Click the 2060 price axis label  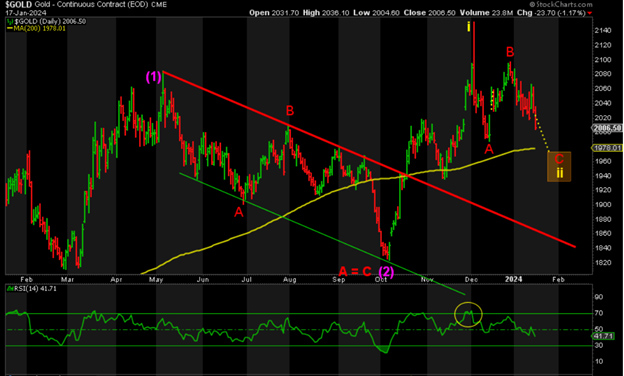coord(602,89)
